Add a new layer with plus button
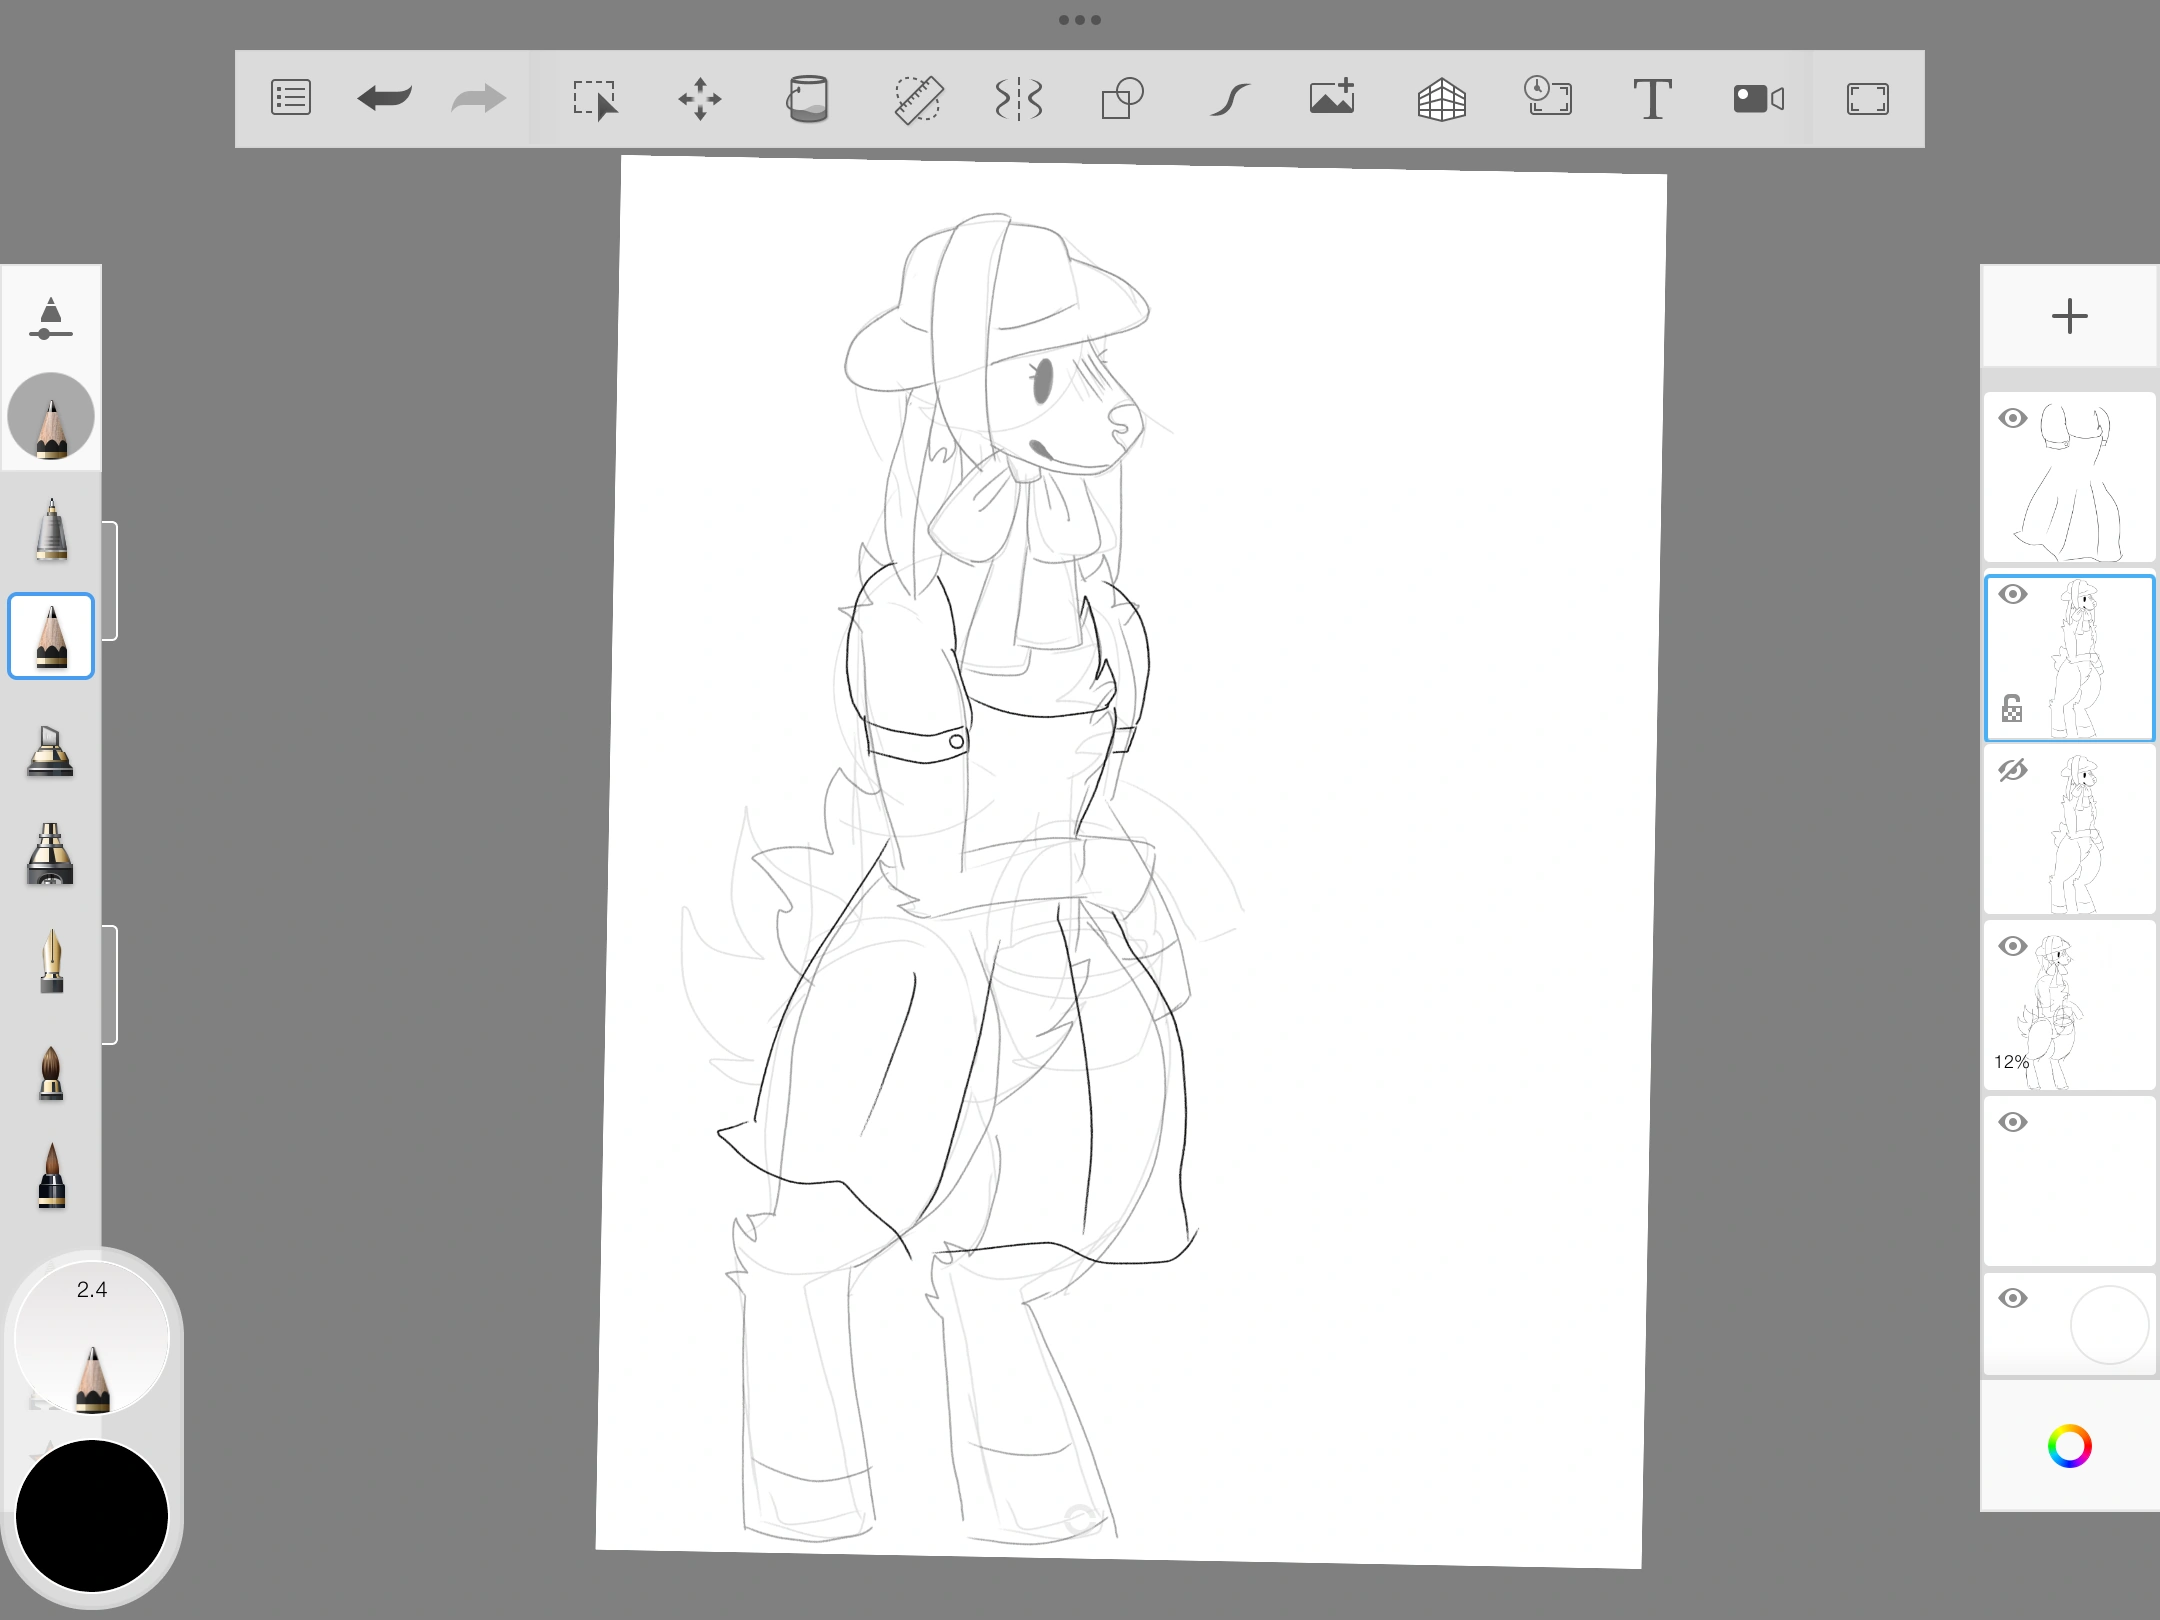This screenshot has width=2160, height=1620. 2069,317
